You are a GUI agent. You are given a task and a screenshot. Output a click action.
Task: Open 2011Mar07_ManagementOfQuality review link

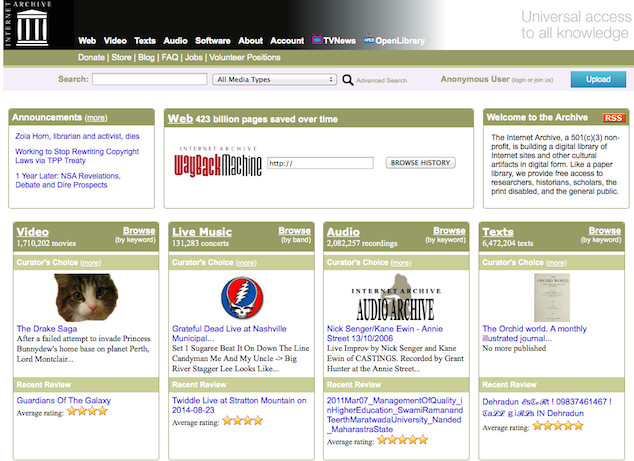coord(395,415)
